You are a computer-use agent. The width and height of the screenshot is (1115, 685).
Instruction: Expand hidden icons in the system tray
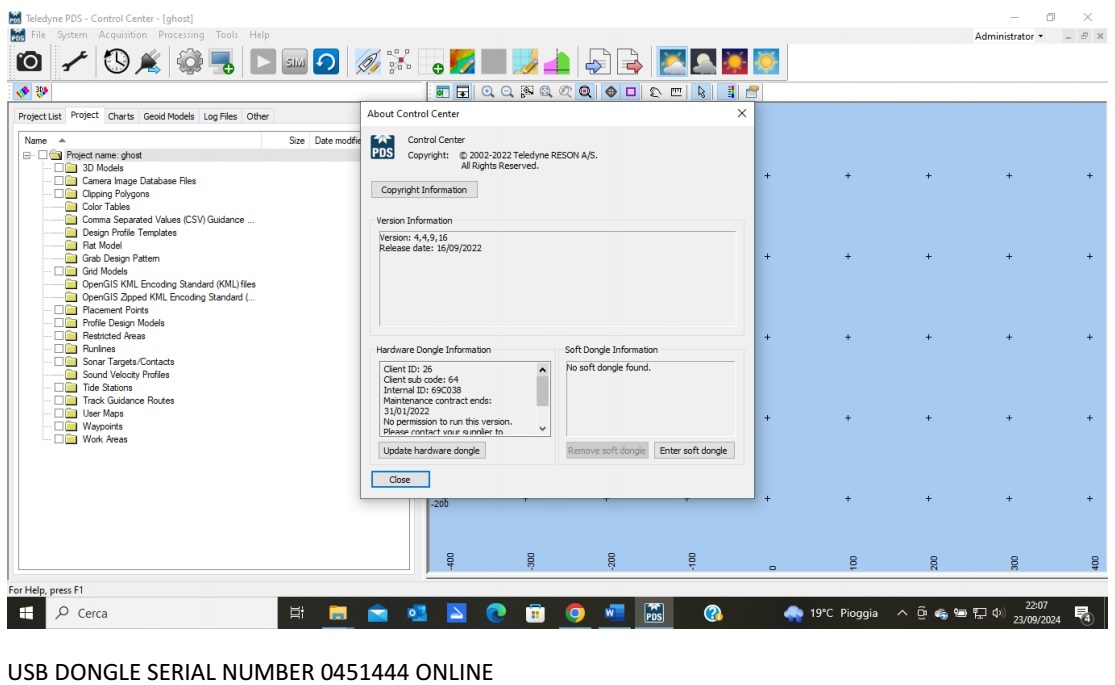pos(903,613)
